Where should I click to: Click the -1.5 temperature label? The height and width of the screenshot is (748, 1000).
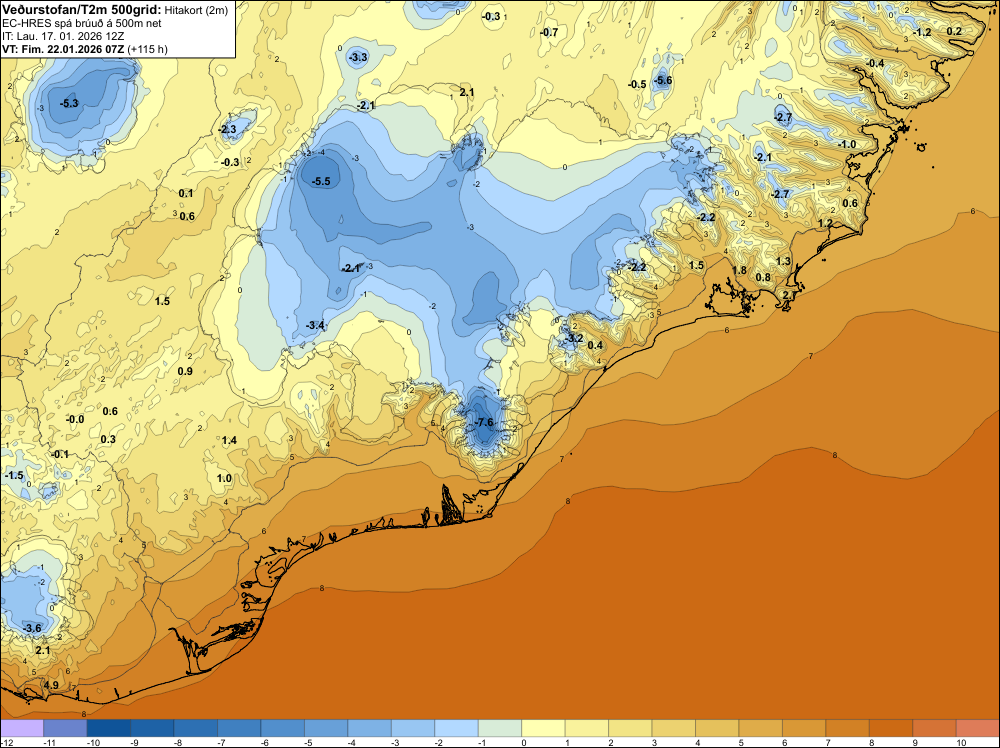click(x=13, y=475)
